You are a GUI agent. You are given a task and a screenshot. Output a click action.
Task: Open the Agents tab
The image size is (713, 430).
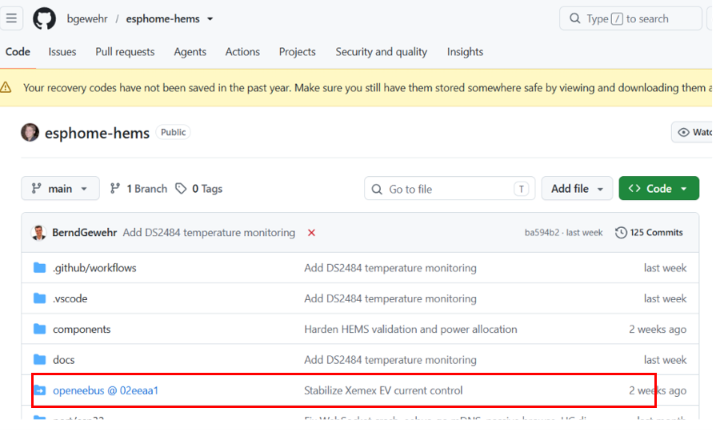click(x=190, y=52)
